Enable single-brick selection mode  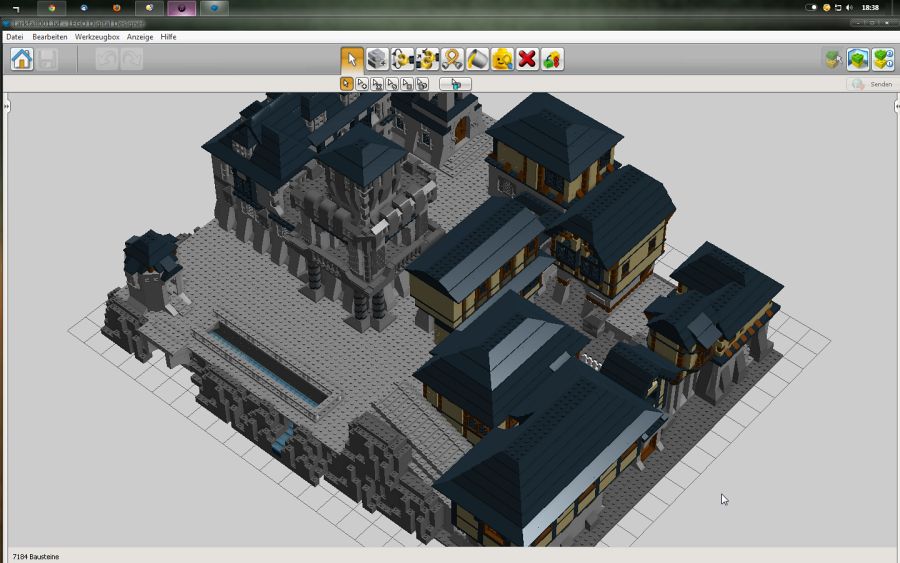click(347, 84)
